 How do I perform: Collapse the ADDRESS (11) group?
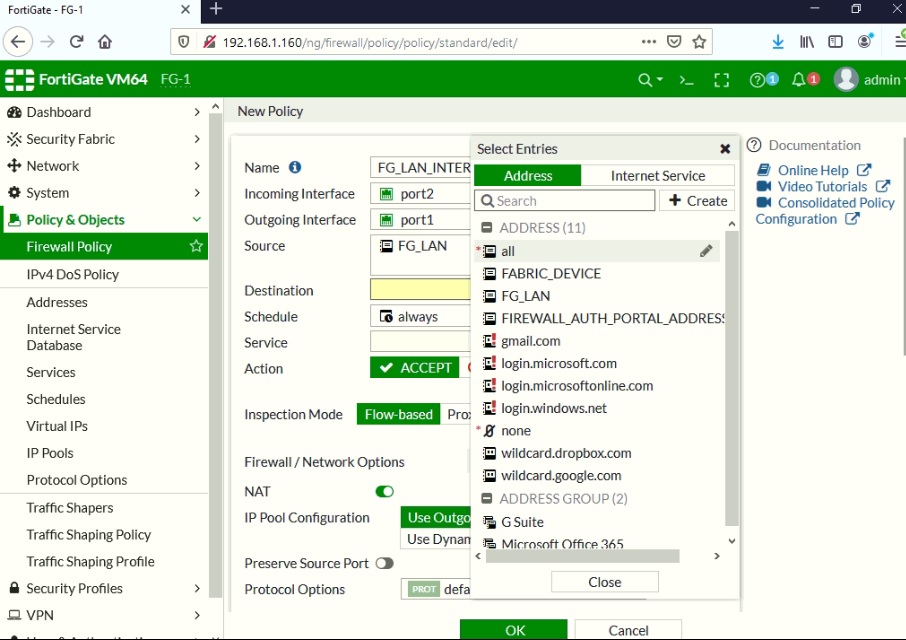[x=487, y=227]
